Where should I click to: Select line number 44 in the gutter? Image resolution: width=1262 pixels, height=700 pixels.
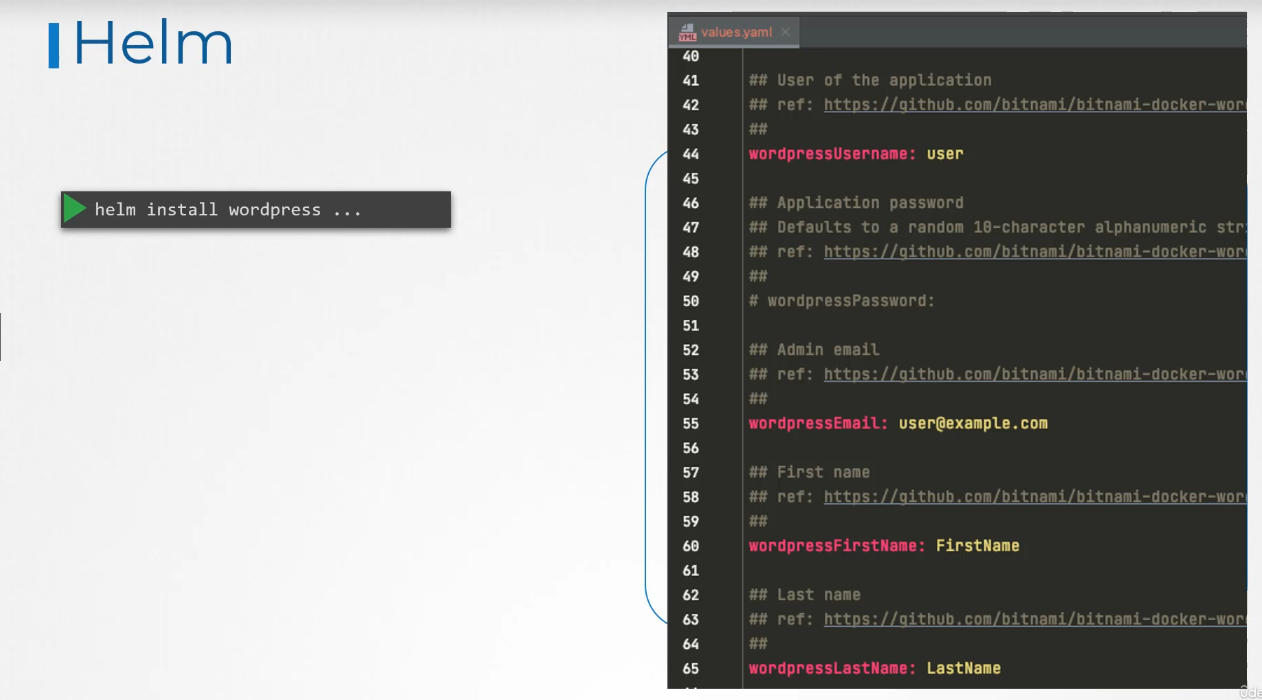pos(691,154)
